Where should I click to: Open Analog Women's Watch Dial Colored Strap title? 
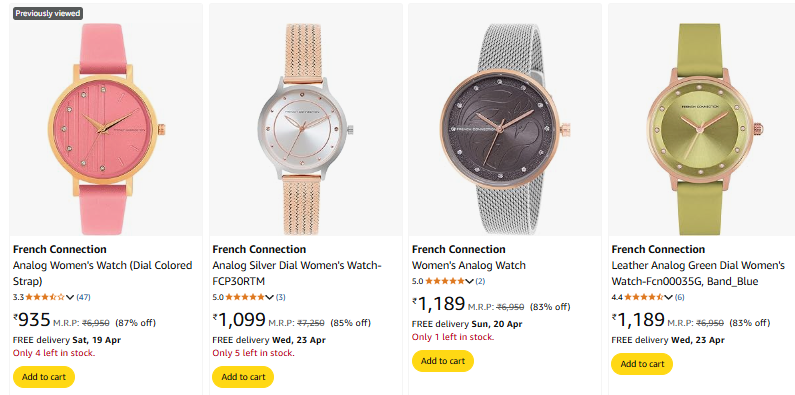click(103, 273)
